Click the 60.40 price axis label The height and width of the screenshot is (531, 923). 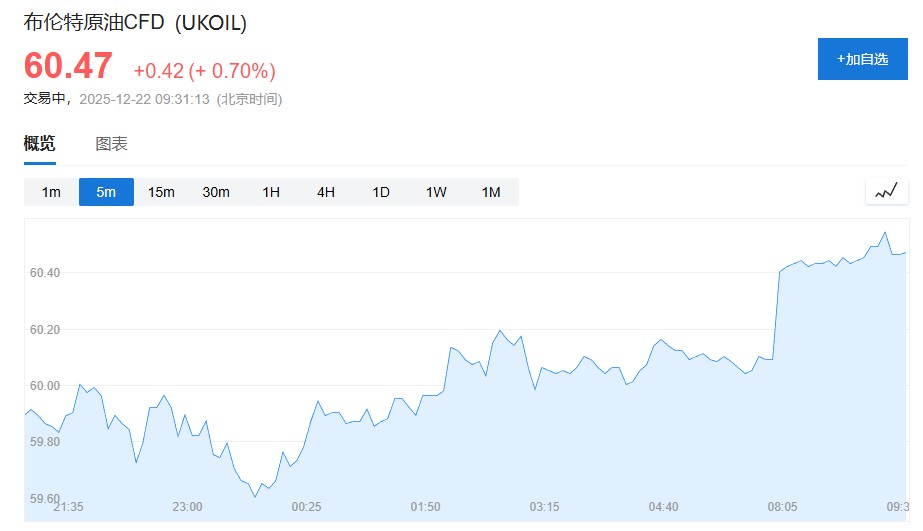46,273
